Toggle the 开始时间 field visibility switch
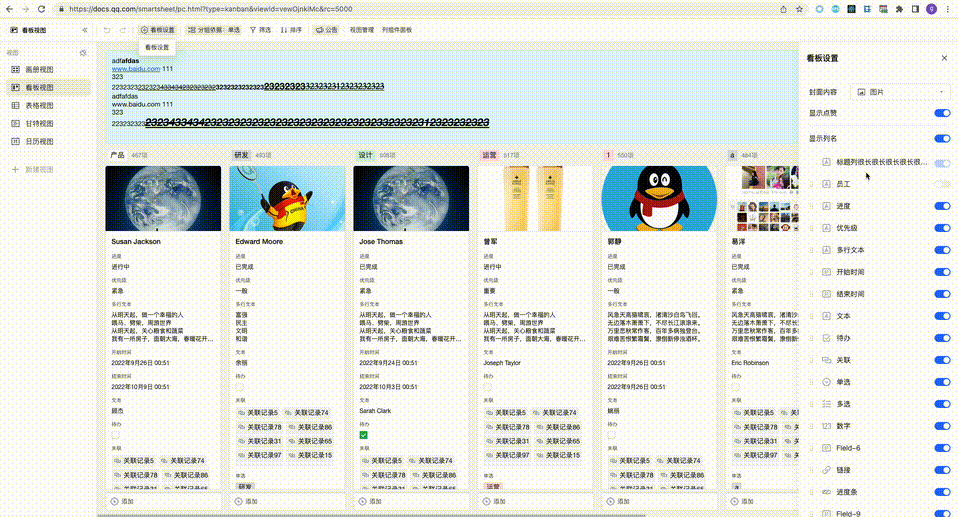Viewport: 958px width, 517px height. [942, 272]
